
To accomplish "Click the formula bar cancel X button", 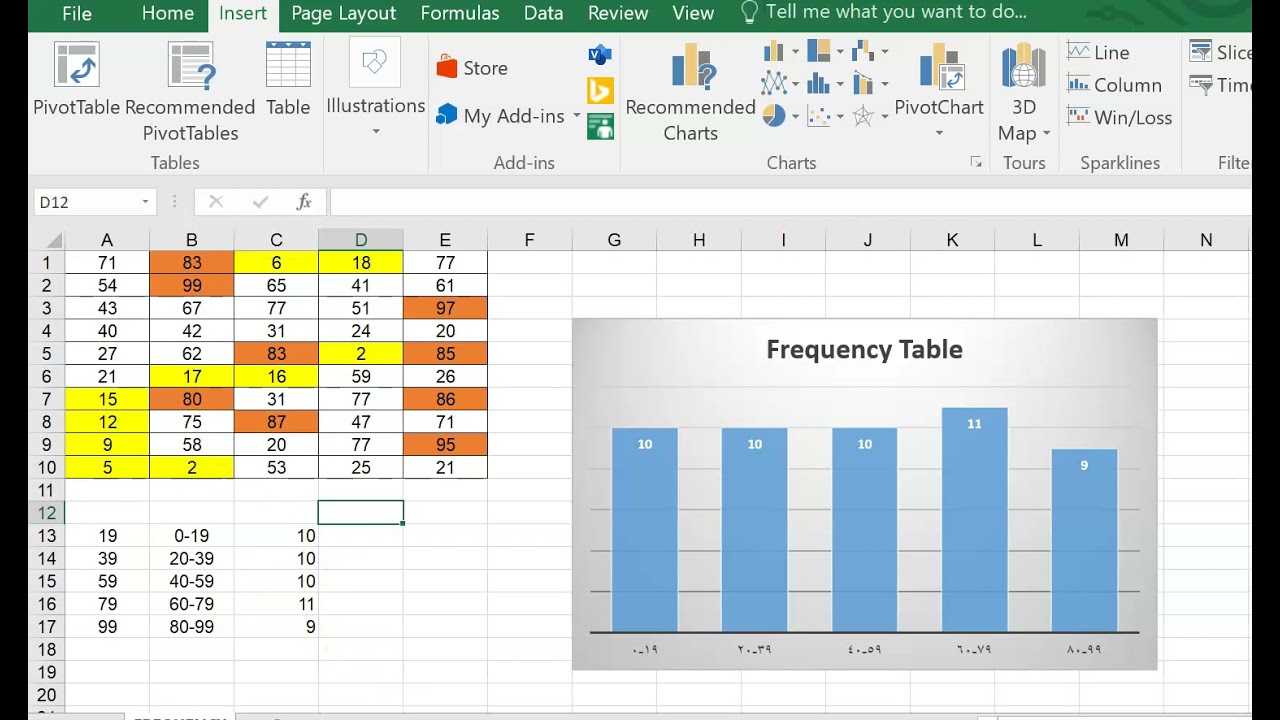I will click(215, 202).
